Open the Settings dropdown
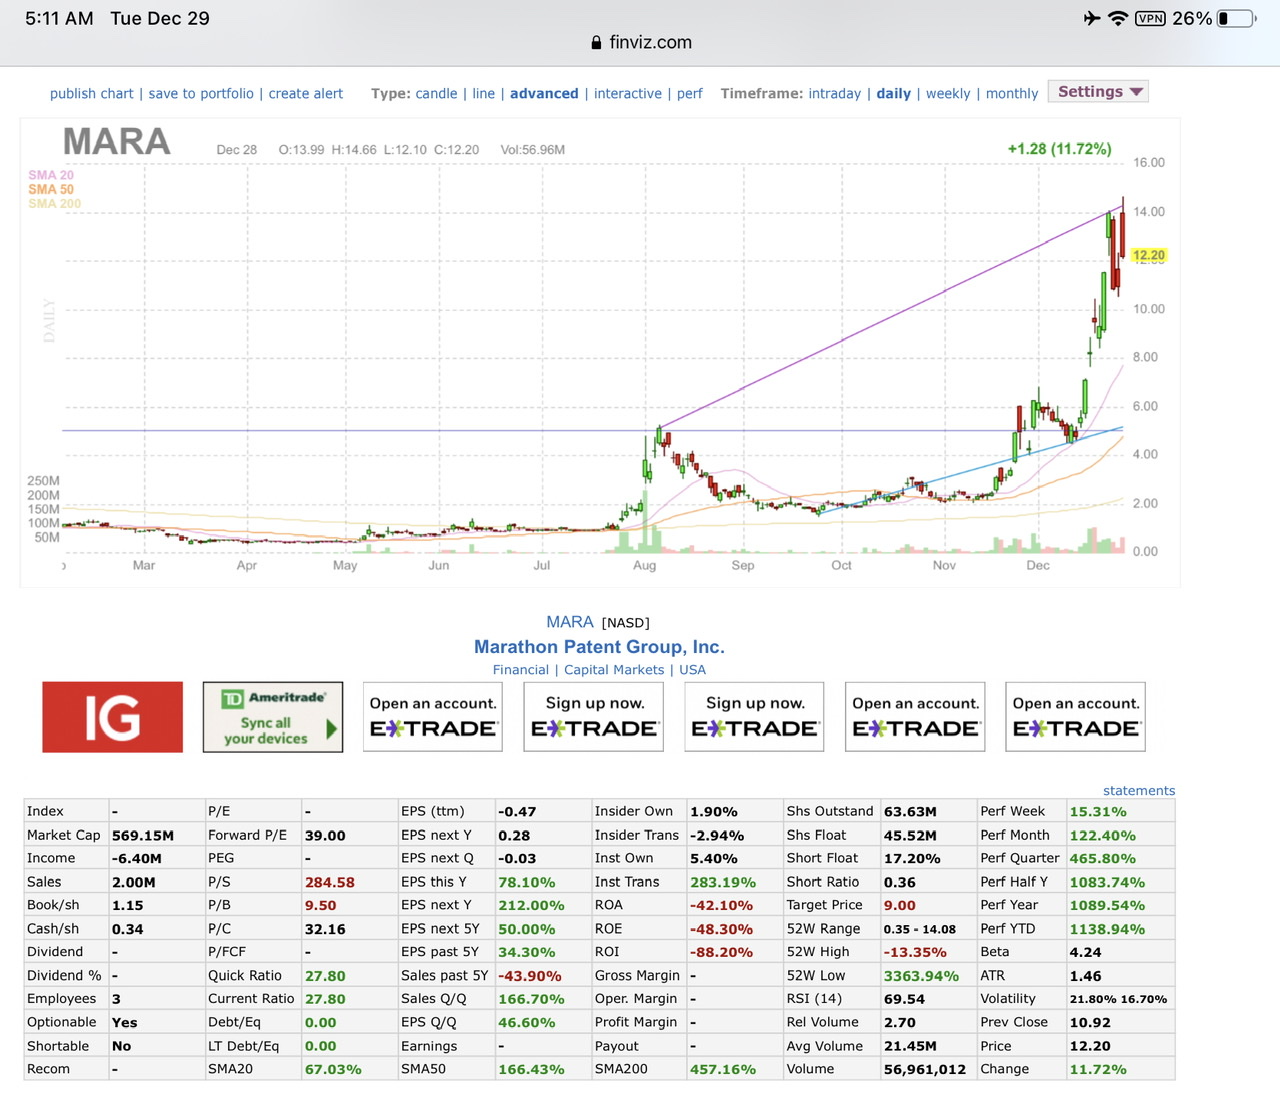The height and width of the screenshot is (1093, 1280). coord(1098,91)
